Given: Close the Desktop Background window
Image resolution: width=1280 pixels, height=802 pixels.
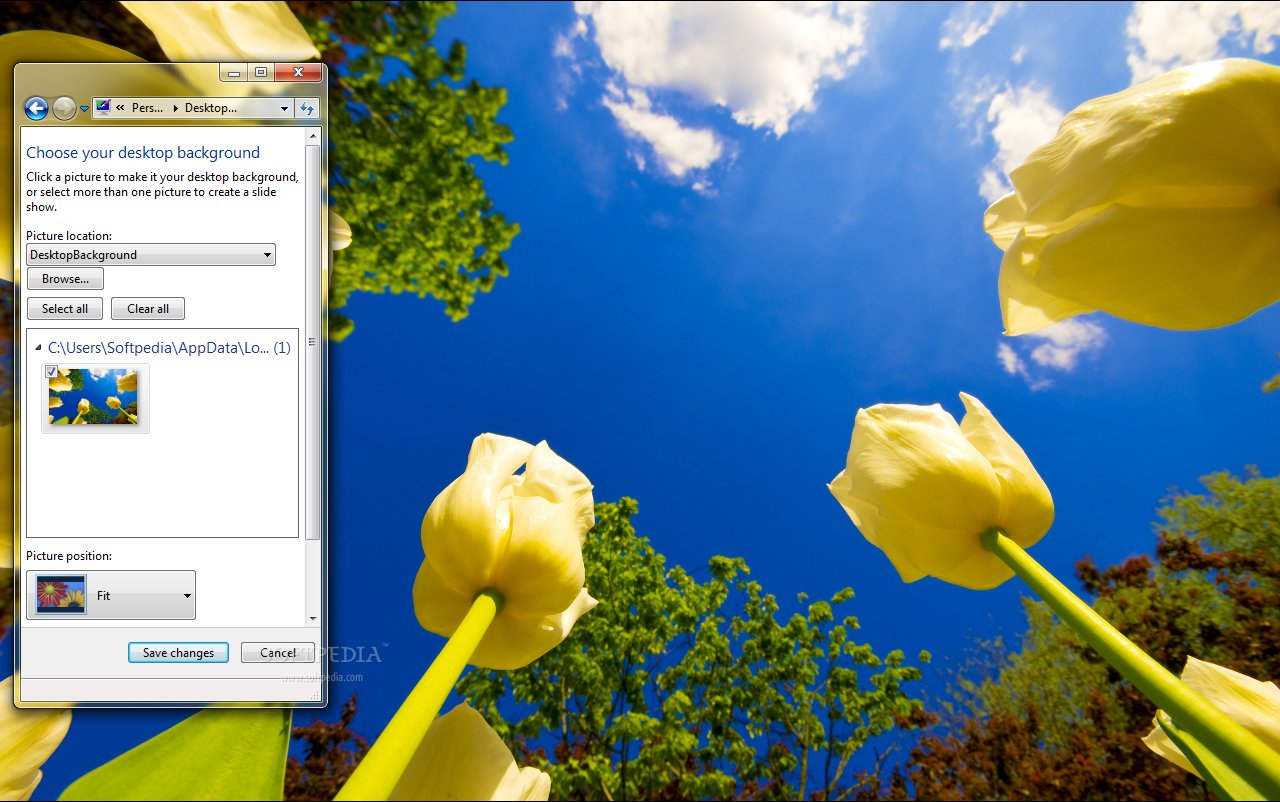Looking at the screenshot, I should [298, 73].
